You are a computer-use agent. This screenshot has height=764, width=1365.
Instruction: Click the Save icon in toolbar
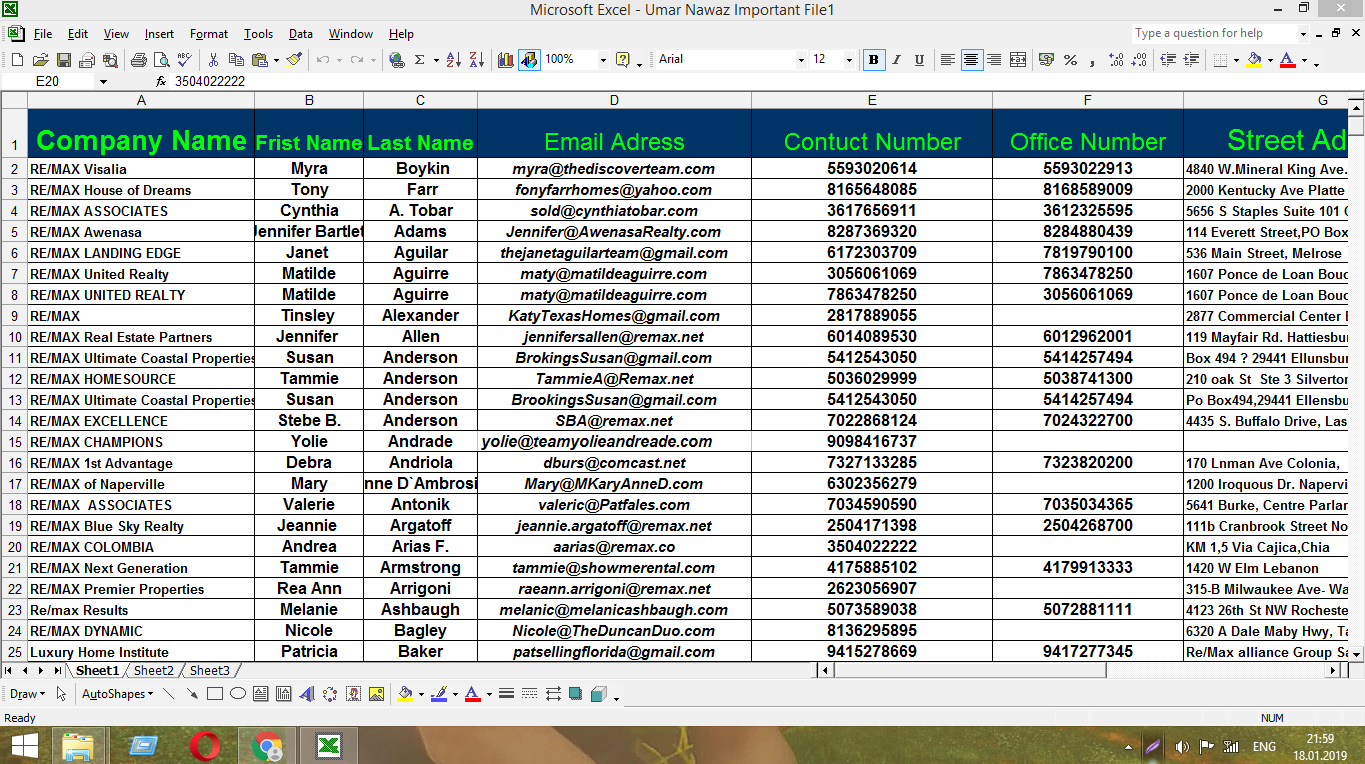[x=64, y=60]
